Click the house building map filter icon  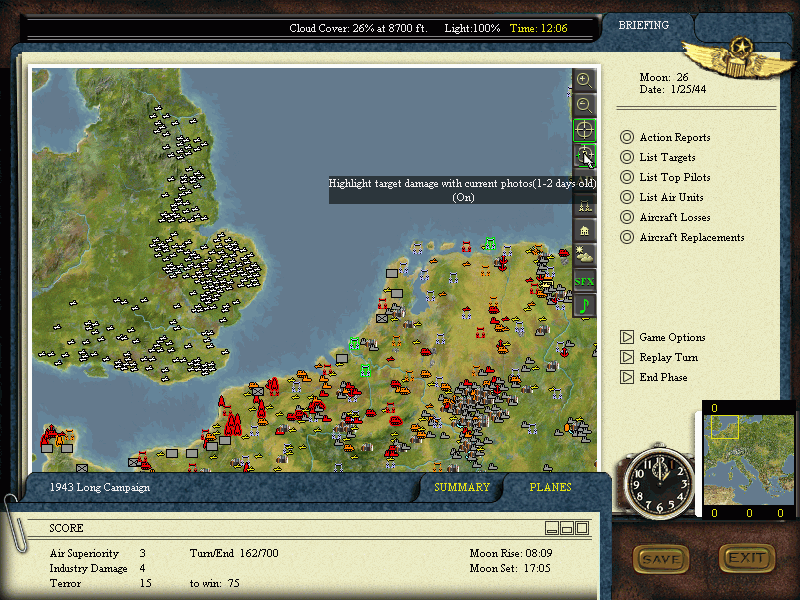click(x=584, y=231)
